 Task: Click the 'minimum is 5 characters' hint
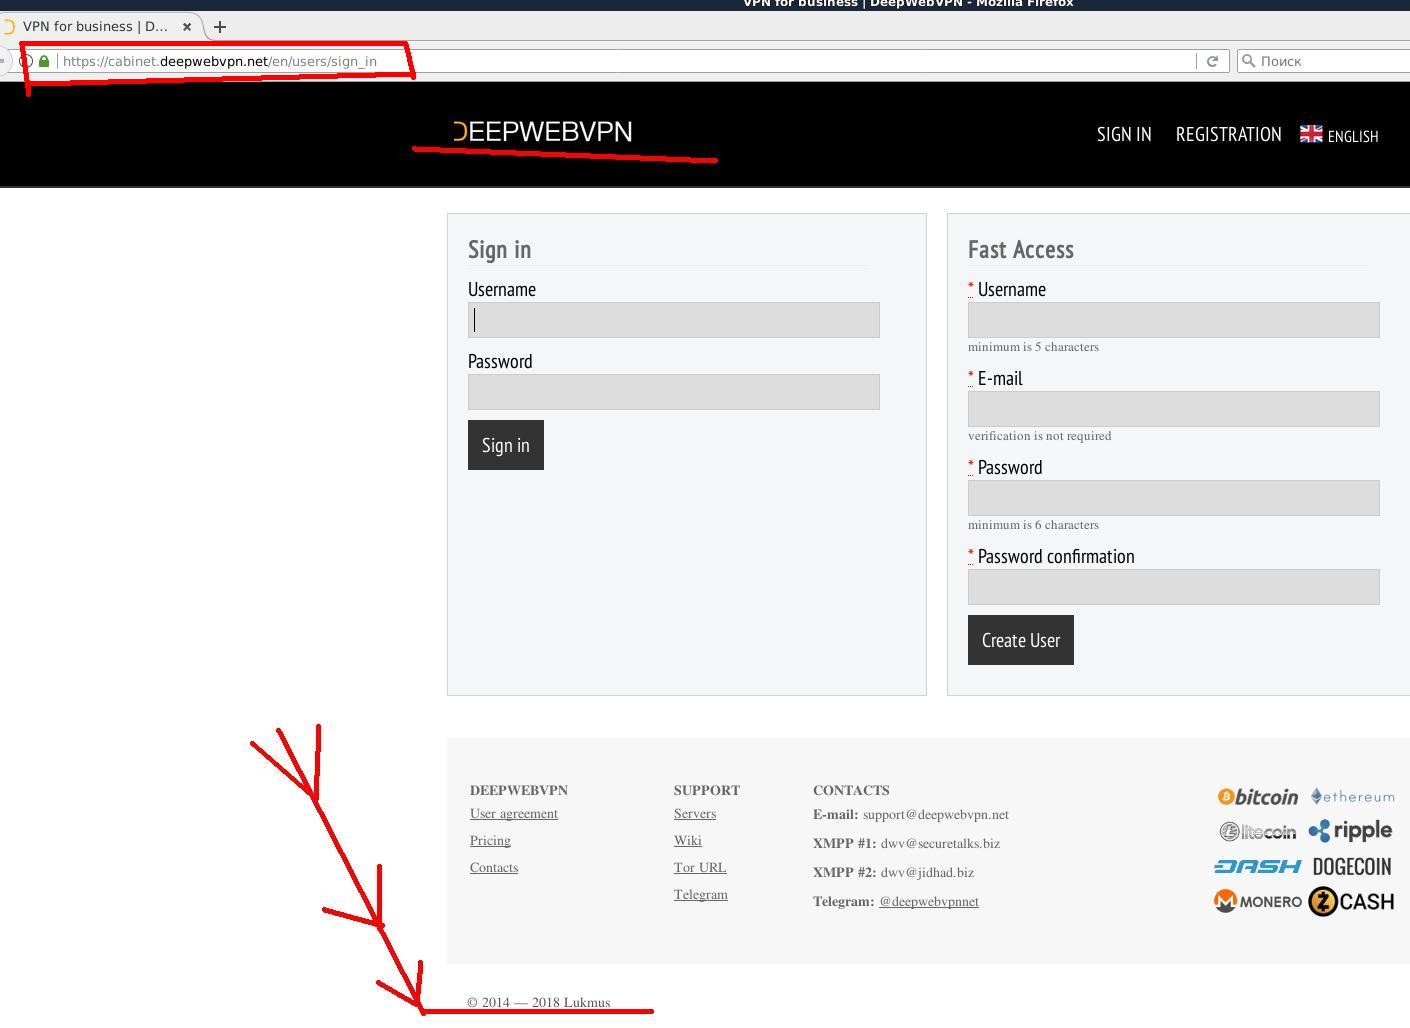1033,347
